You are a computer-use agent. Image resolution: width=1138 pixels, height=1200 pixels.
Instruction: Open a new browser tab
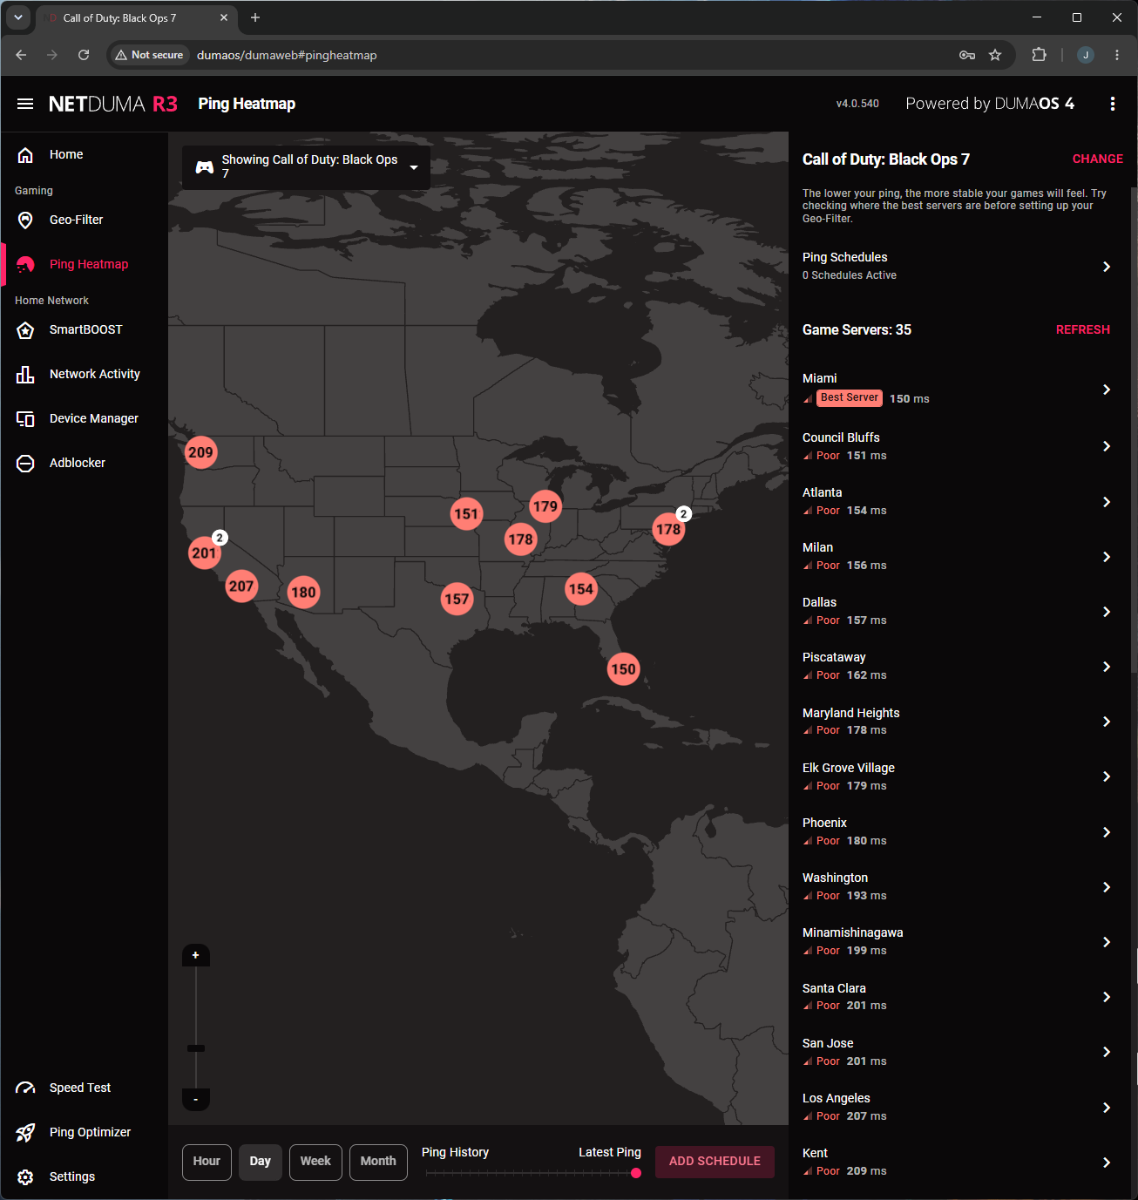click(x=255, y=18)
